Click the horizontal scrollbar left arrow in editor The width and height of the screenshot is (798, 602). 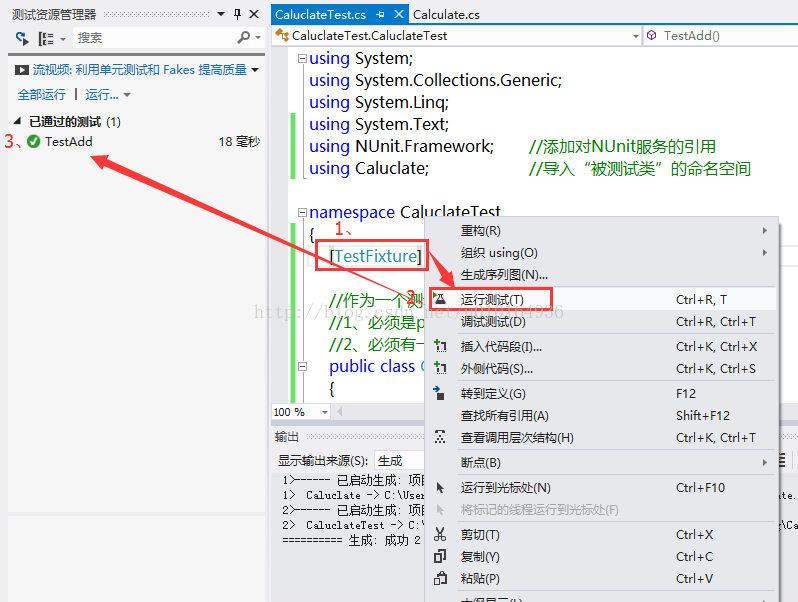pos(339,412)
